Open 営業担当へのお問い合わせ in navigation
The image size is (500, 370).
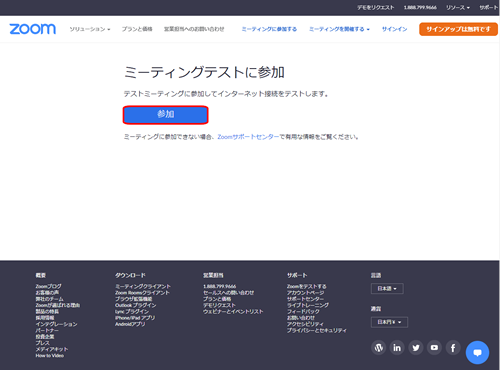coord(194,29)
